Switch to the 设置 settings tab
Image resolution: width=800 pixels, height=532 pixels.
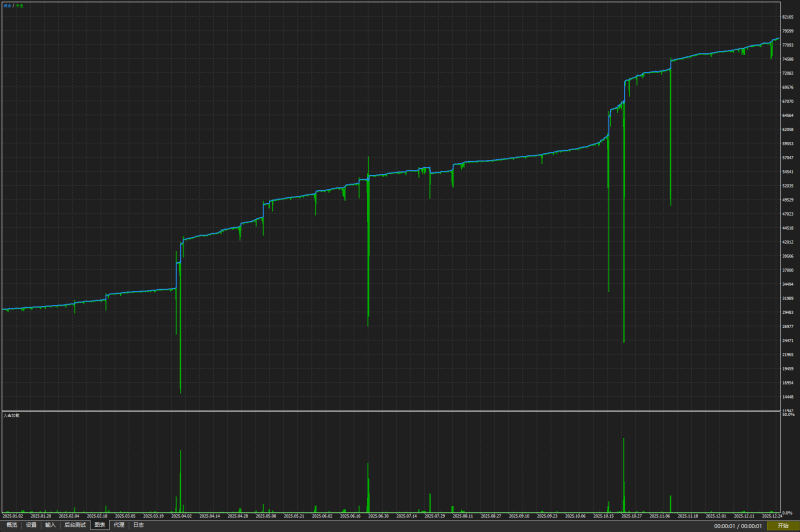tap(31, 525)
